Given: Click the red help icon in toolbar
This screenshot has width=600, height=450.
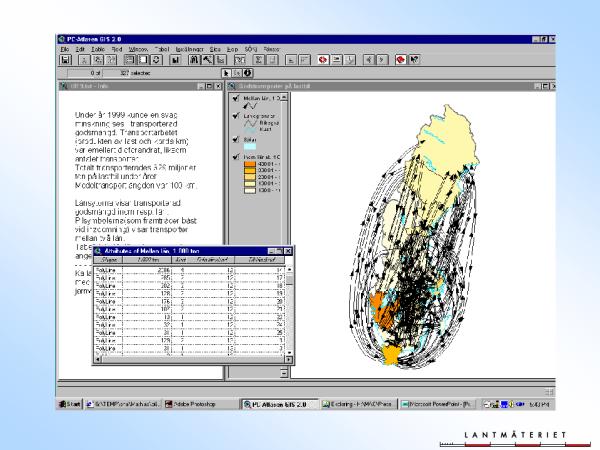Looking at the screenshot, I should (x=400, y=60).
